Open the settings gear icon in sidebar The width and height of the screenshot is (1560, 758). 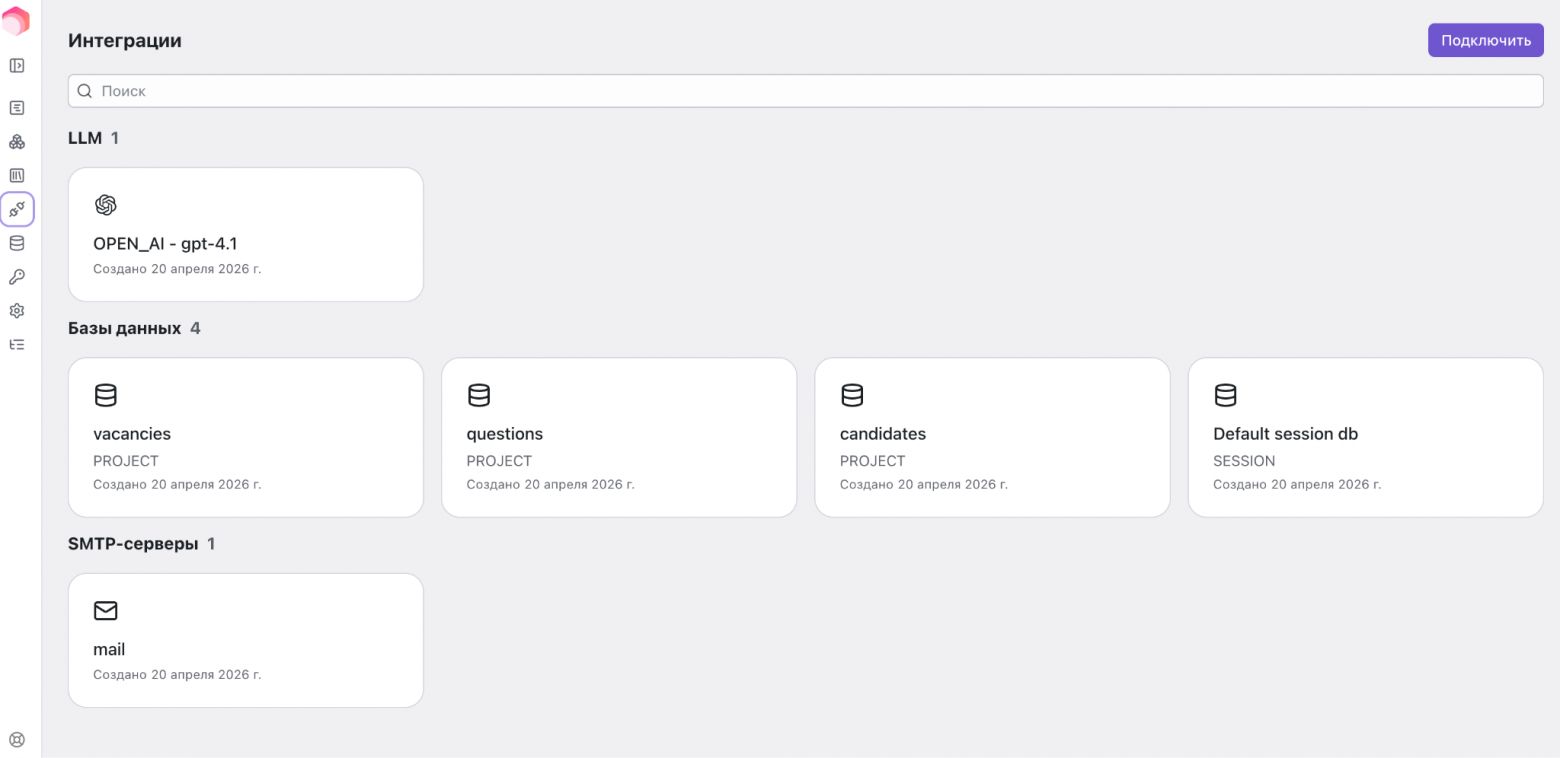click(17, 311)
